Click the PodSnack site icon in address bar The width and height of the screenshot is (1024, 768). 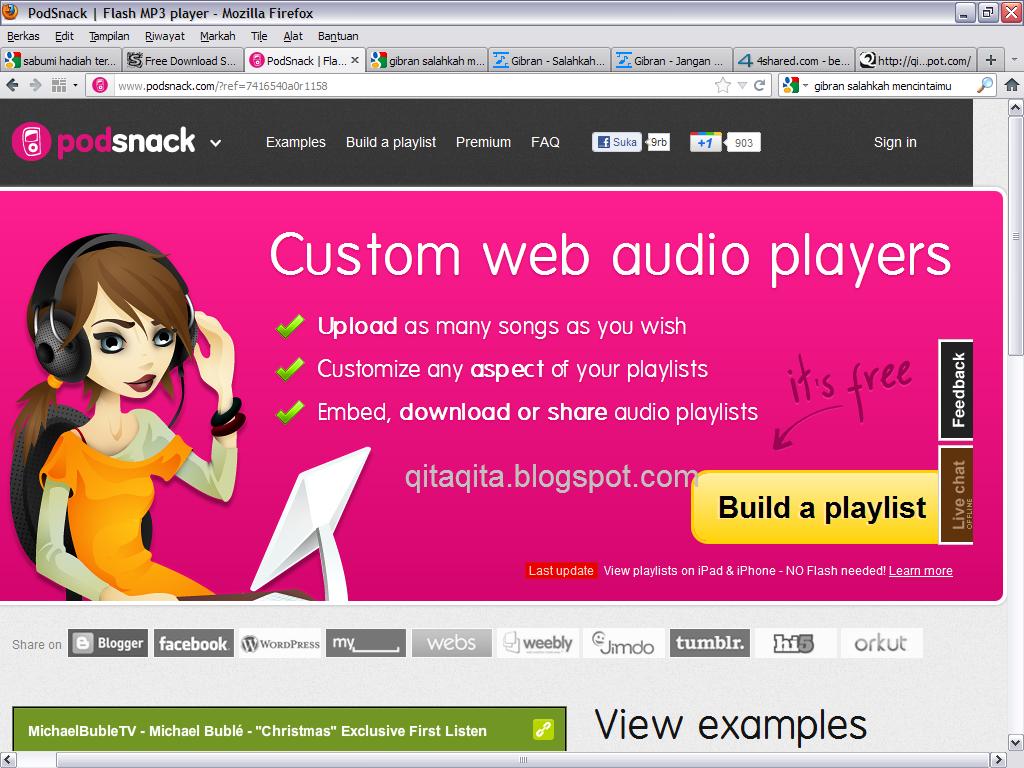[100, 86]
